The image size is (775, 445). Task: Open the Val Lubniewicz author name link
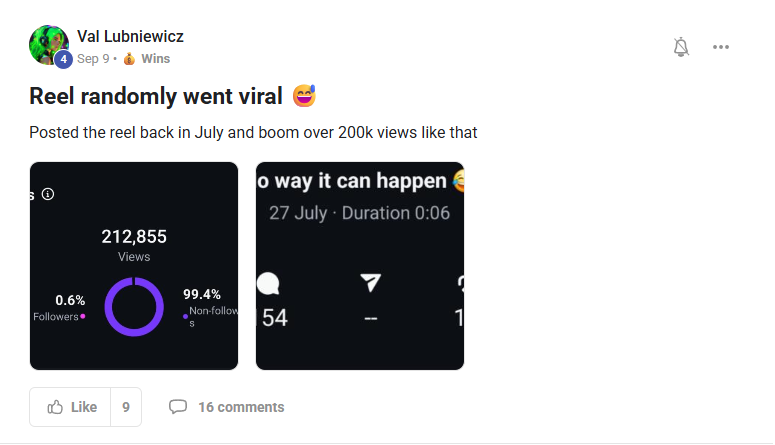(130, 37)
